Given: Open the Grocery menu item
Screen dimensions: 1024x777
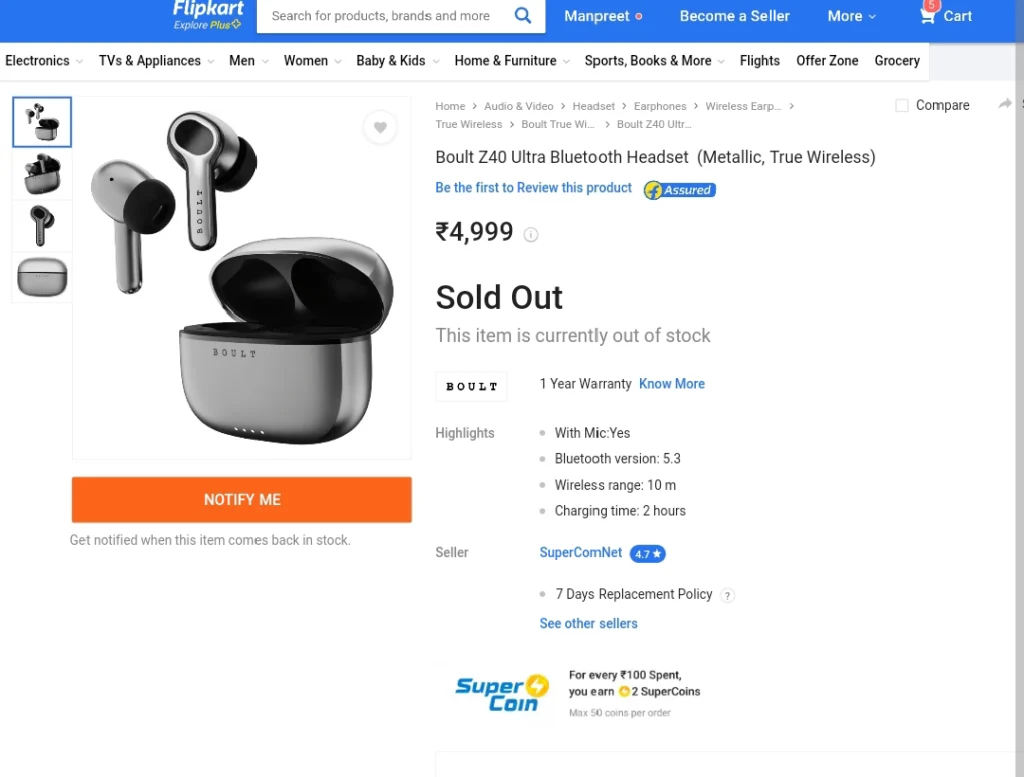Looking at the screenshot, I should [897, 61].
